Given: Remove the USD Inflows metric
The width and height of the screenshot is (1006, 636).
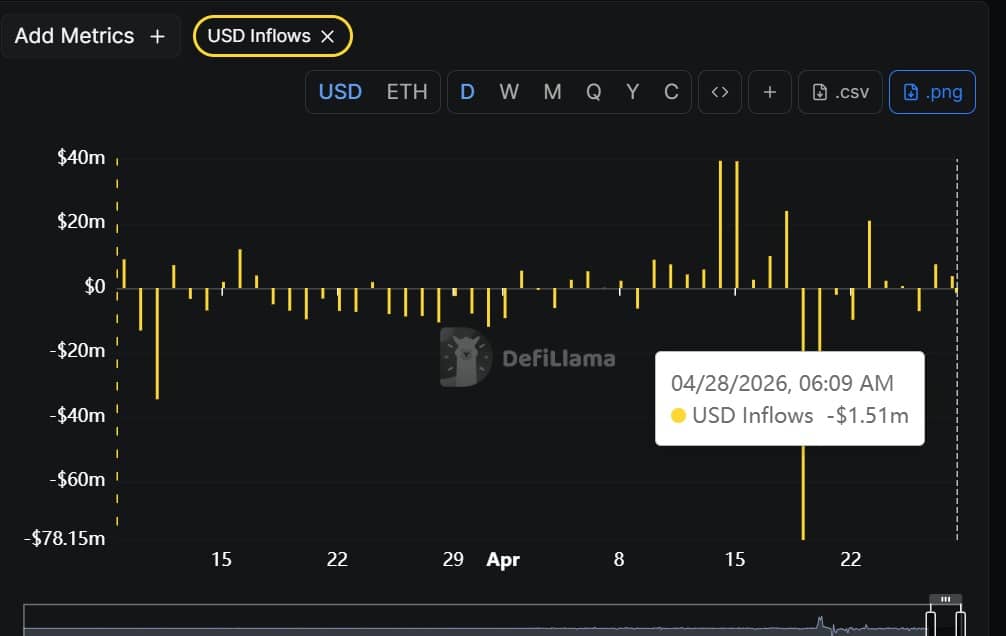Looking at the screenshot, I should click(328, 36).
